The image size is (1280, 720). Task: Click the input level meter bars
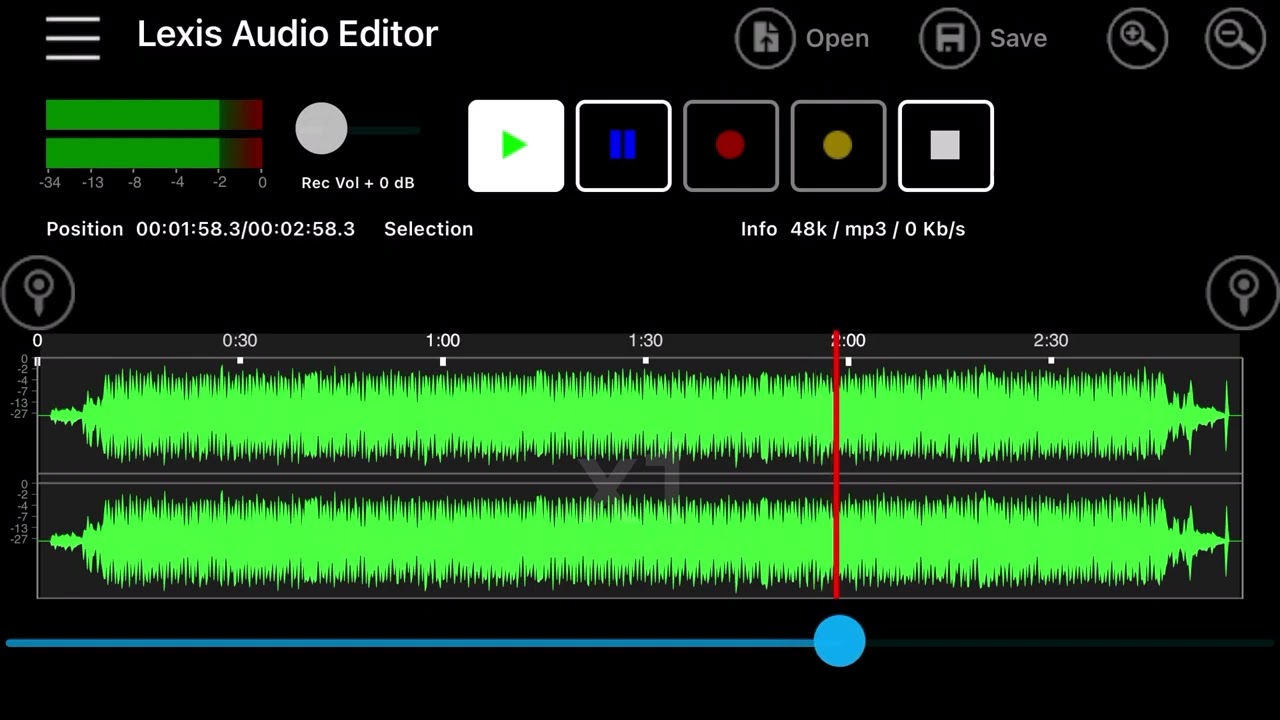coord(154,134)
